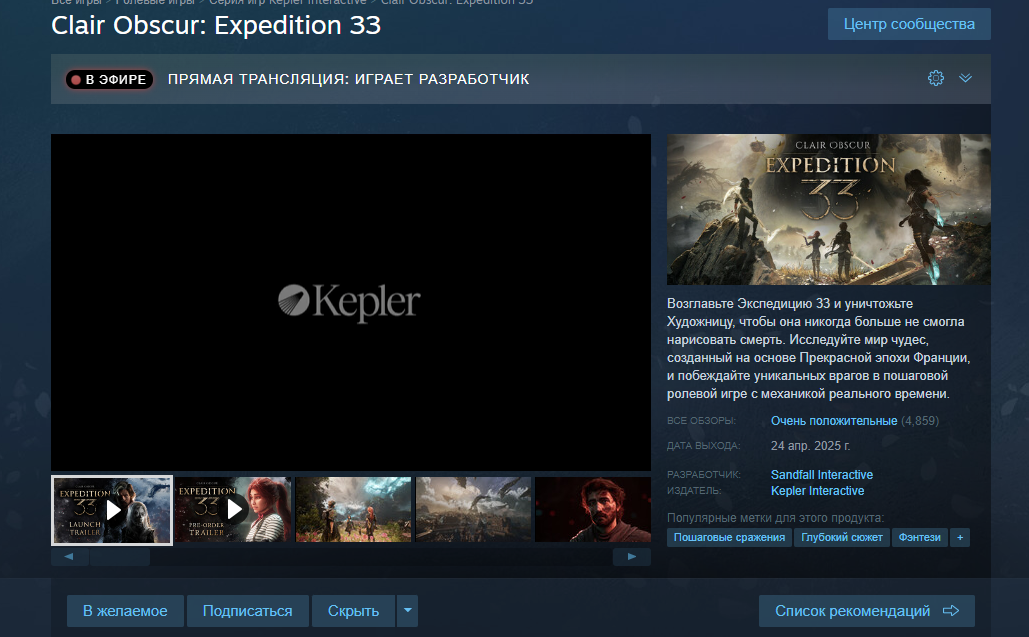The width and height of the screenshot is (1029, 637).
Task: Select the Глубокий сюжет tag
Action: coord(841,537)
